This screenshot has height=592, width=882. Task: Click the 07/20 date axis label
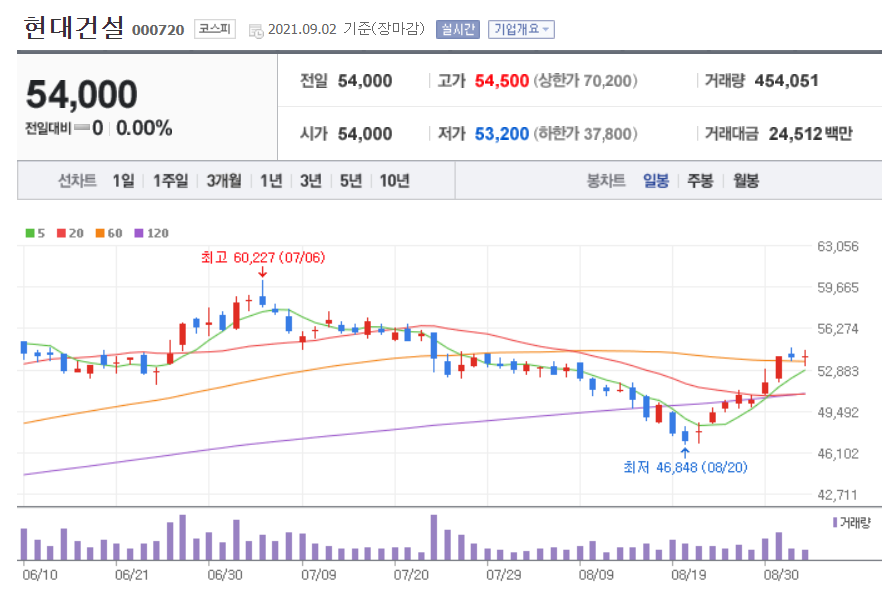[411, 575]
